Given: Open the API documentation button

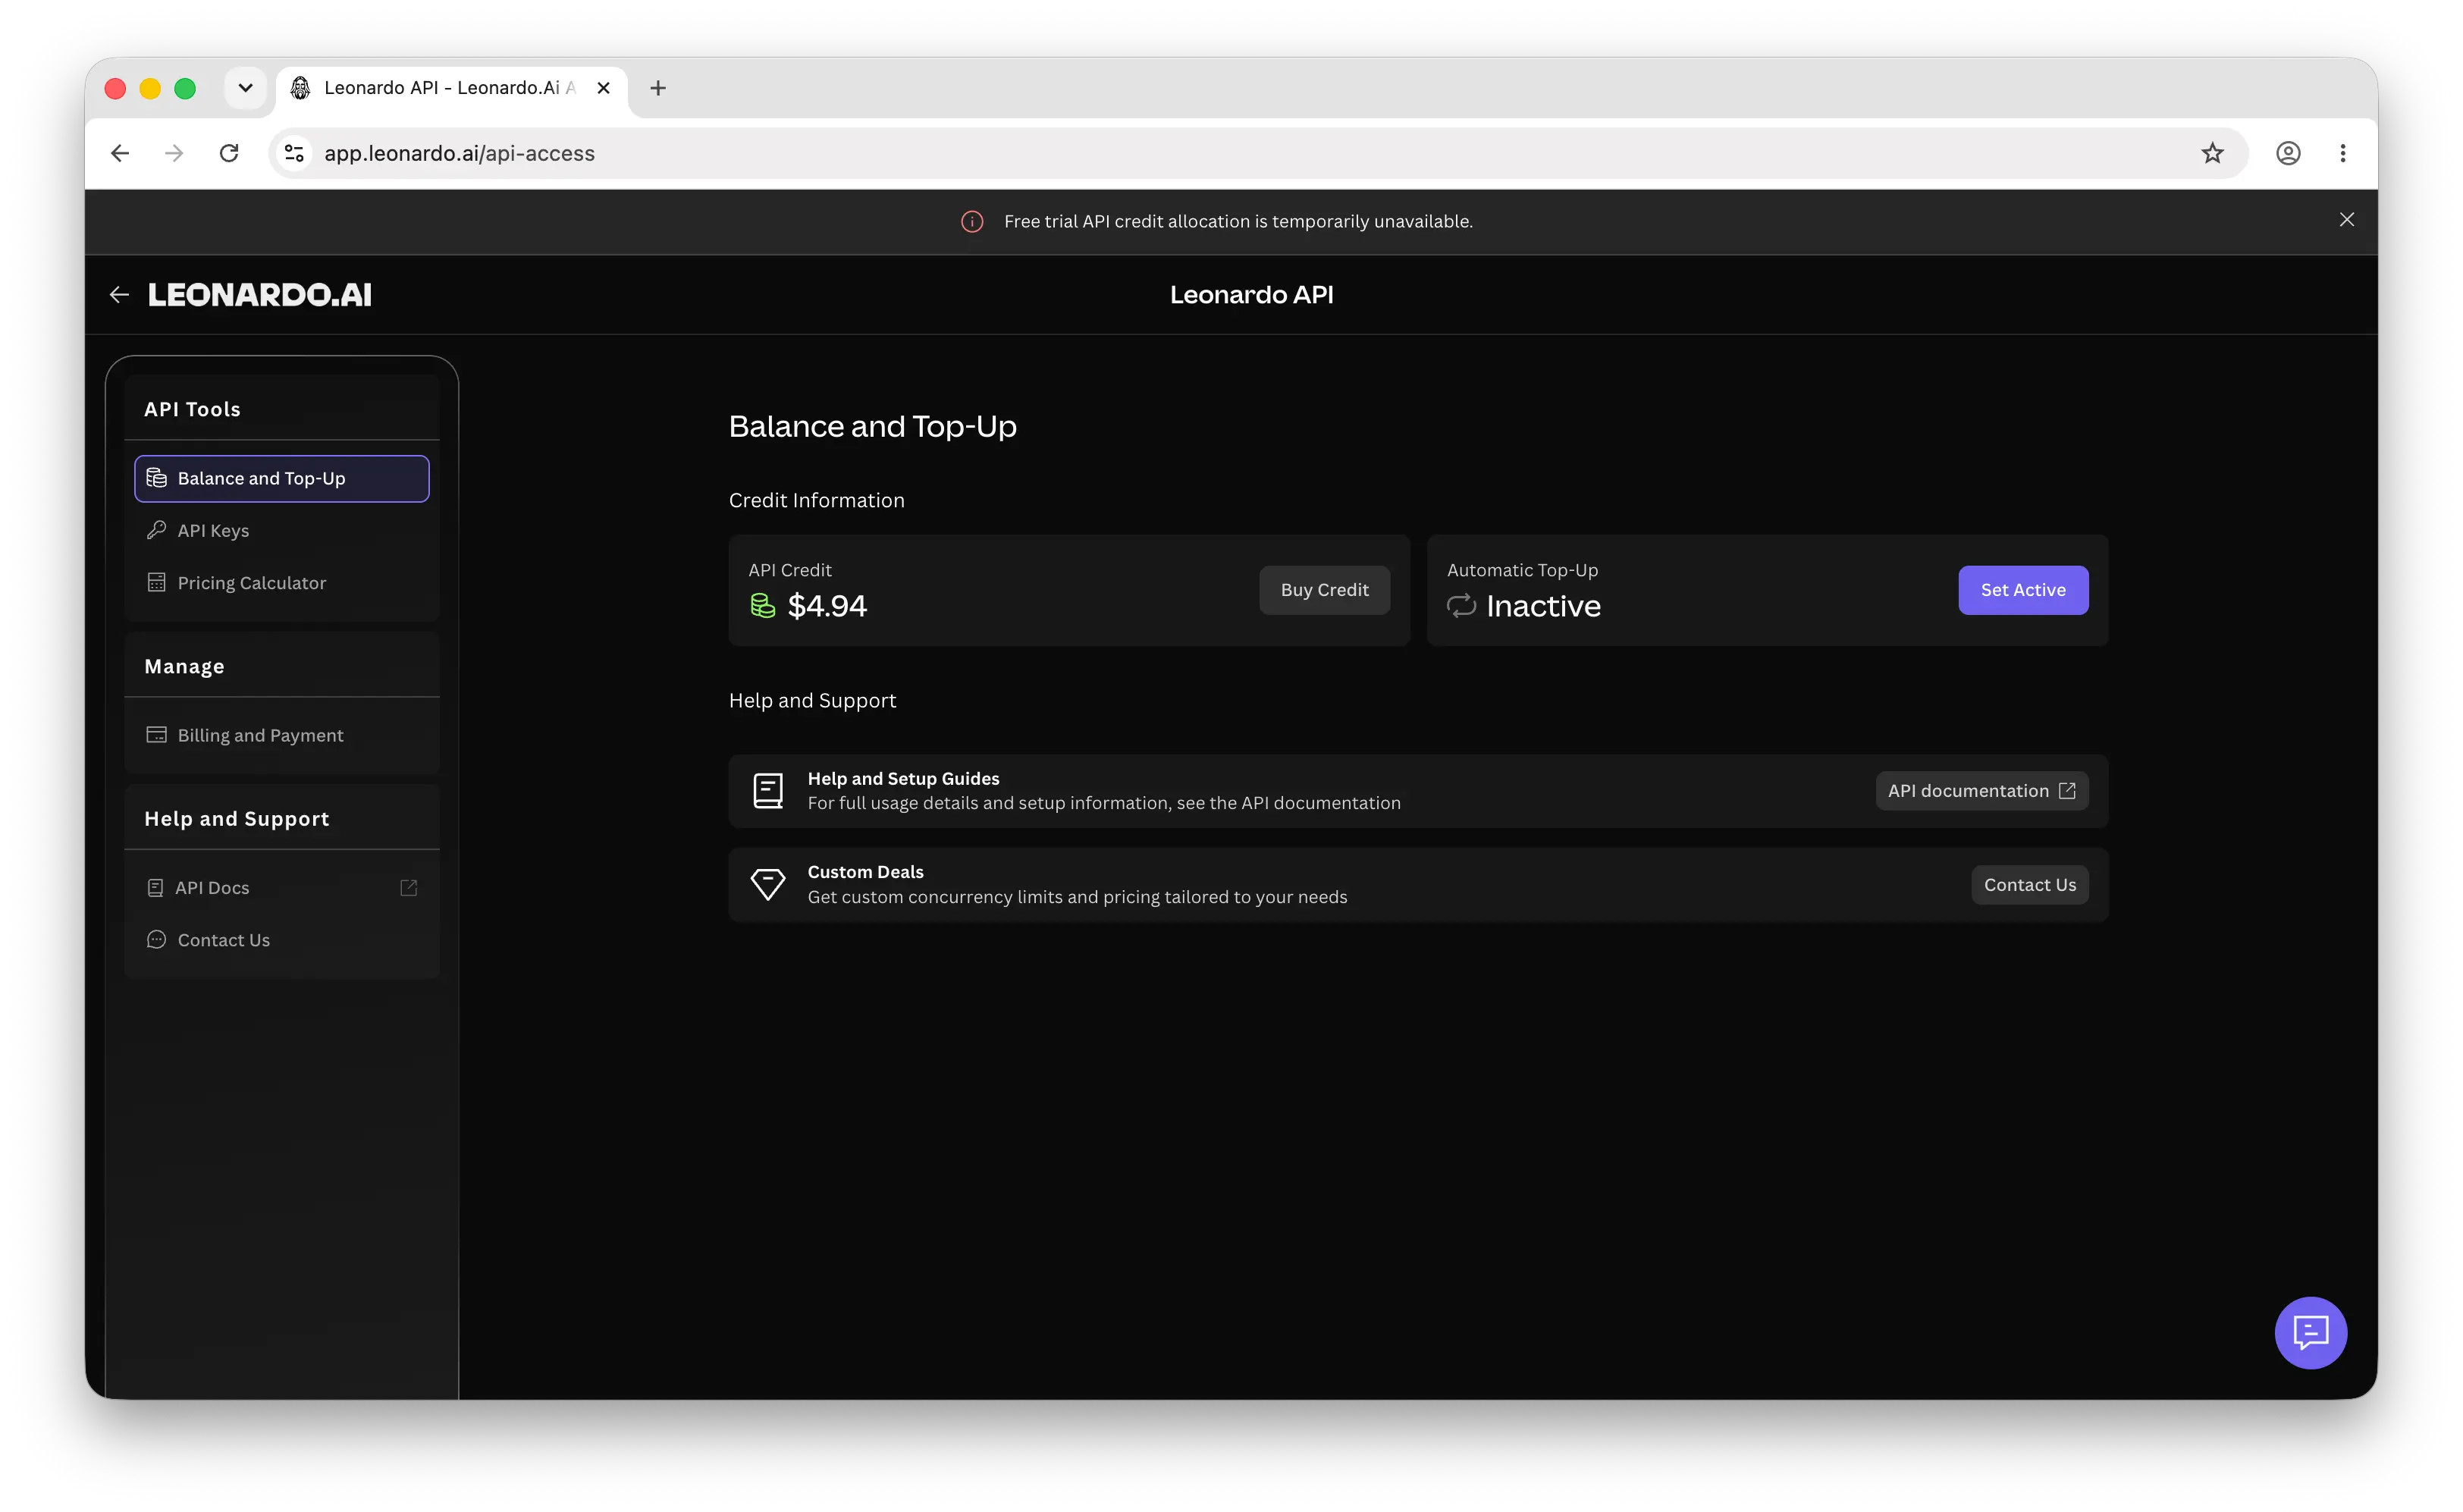Looking at the screenshot, I should tap(1981, 791).
